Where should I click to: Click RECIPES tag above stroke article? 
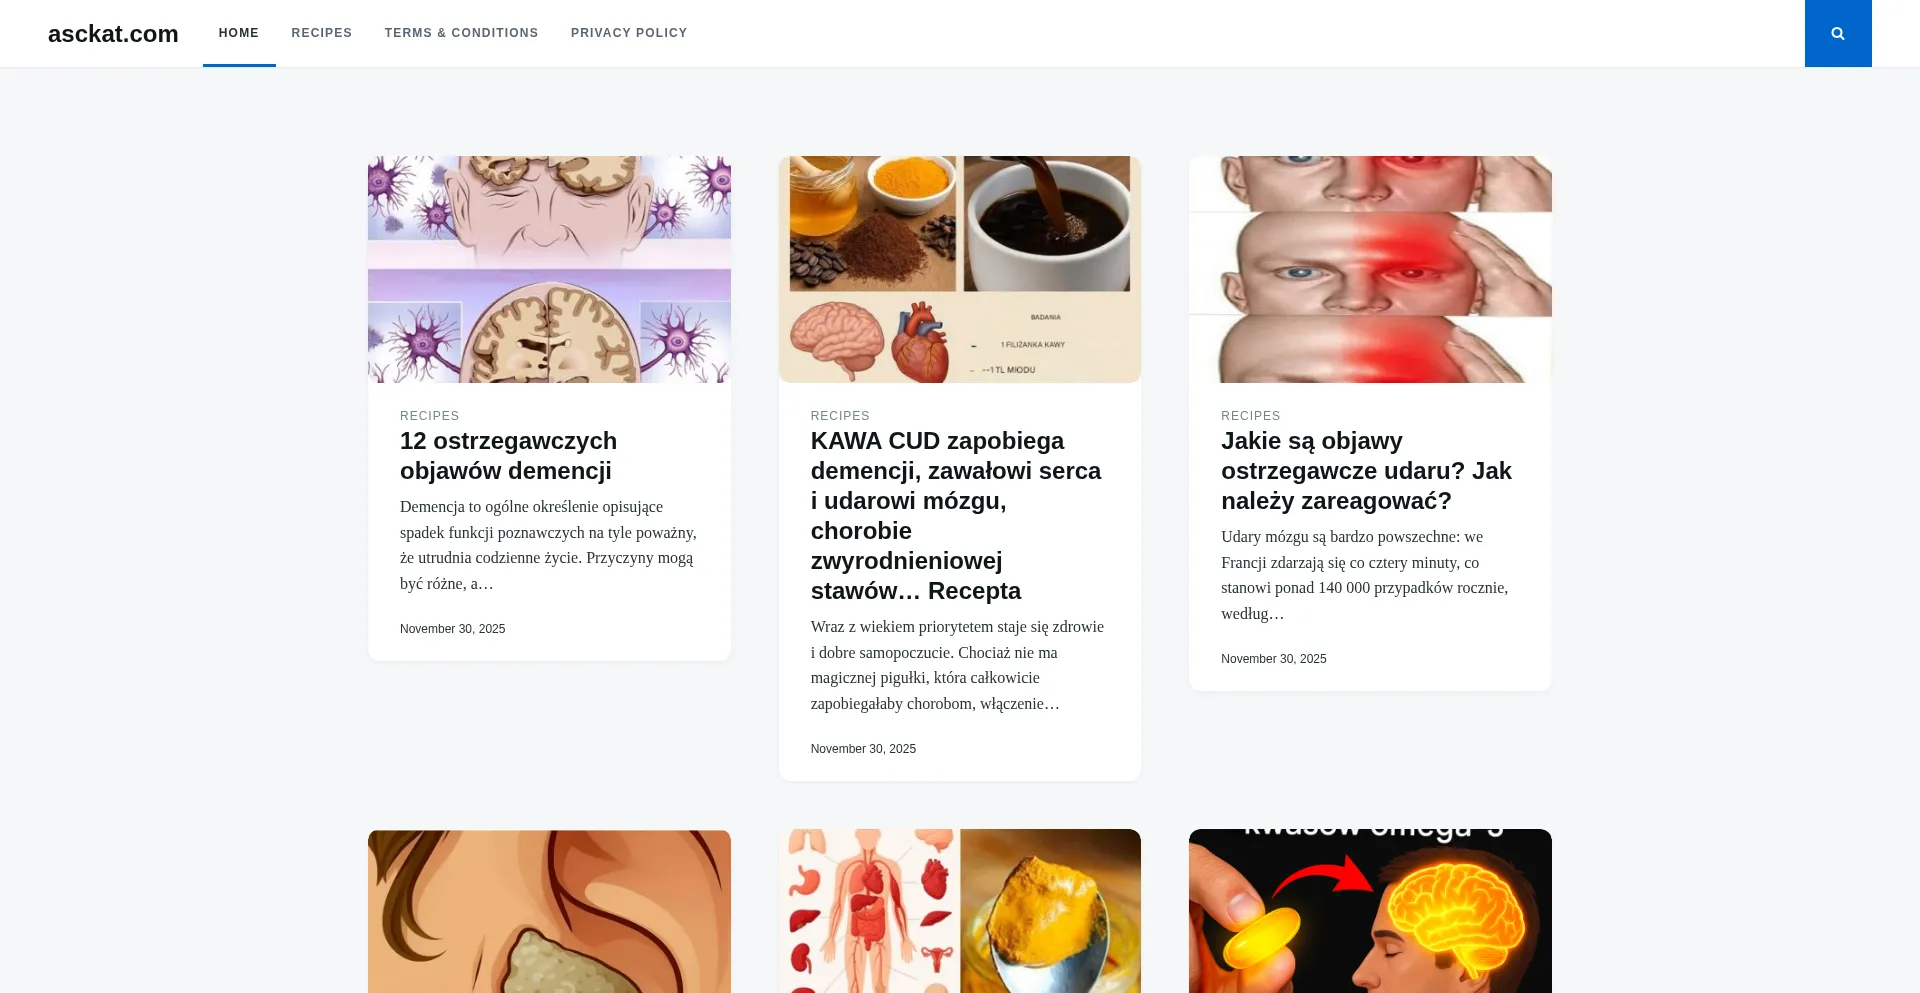click(x=1251, y=416)
